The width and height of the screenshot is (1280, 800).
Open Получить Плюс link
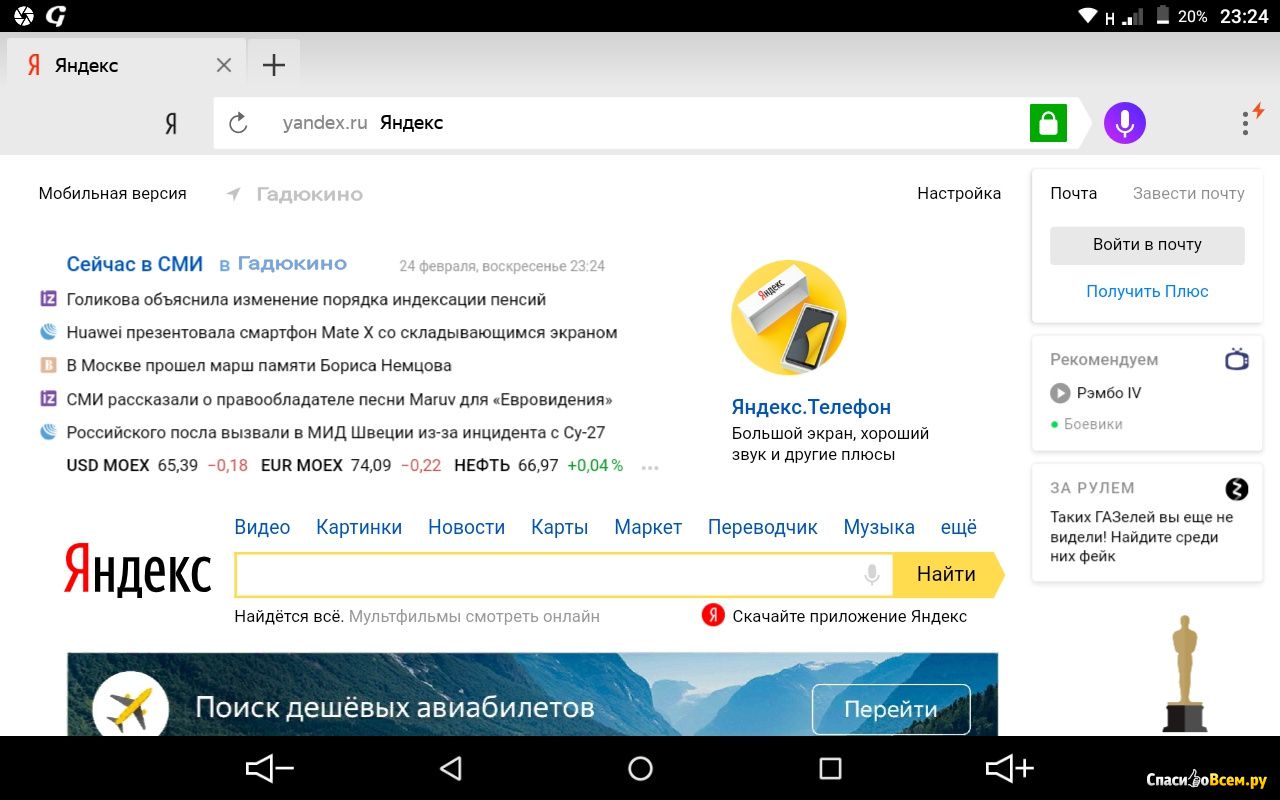1147,291
